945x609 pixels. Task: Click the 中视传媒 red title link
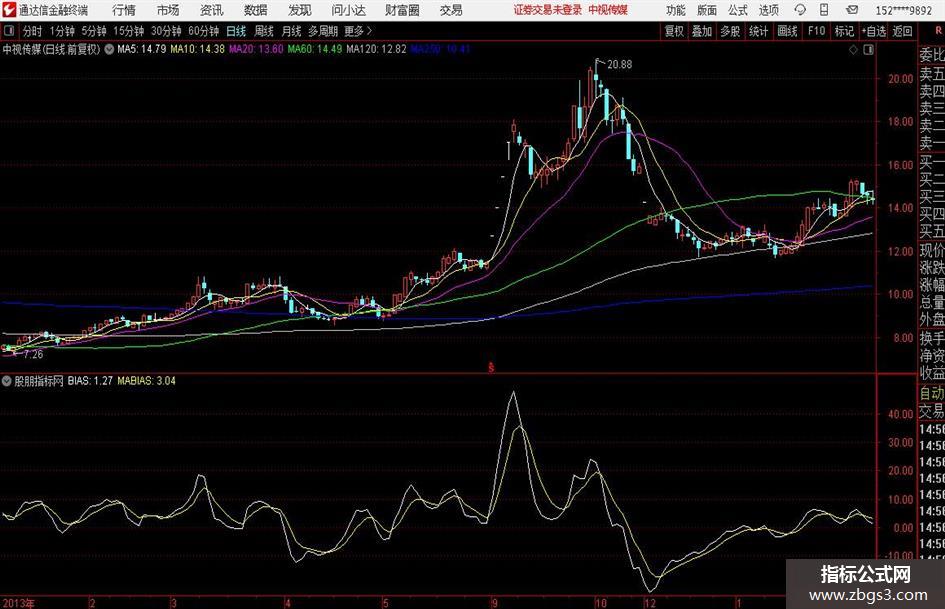[608, 10]
